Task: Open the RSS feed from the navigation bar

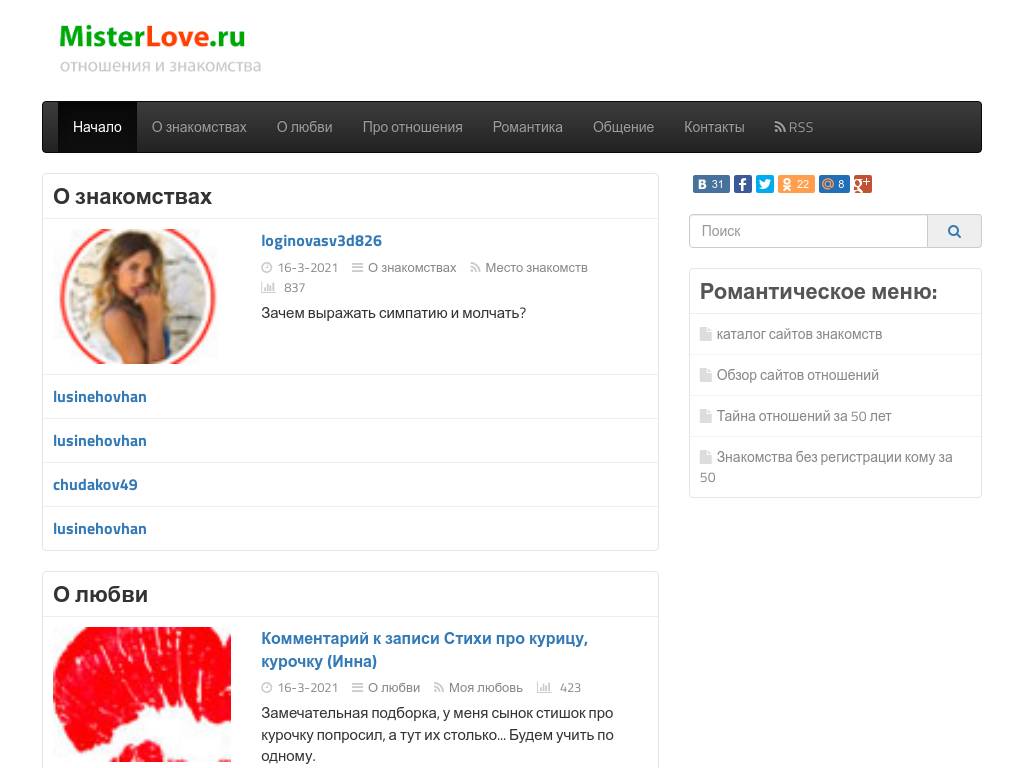Action: [793, 127]
